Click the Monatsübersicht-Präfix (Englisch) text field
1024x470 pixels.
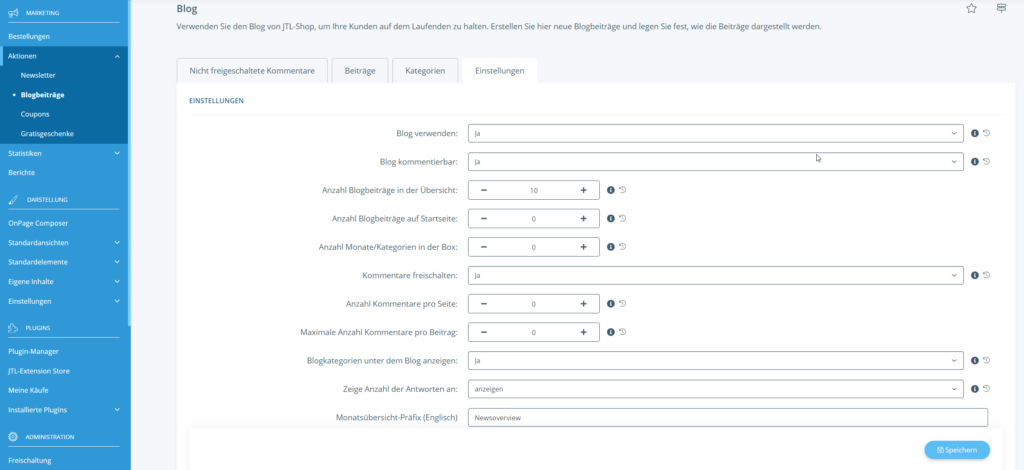tap(727, 418)
